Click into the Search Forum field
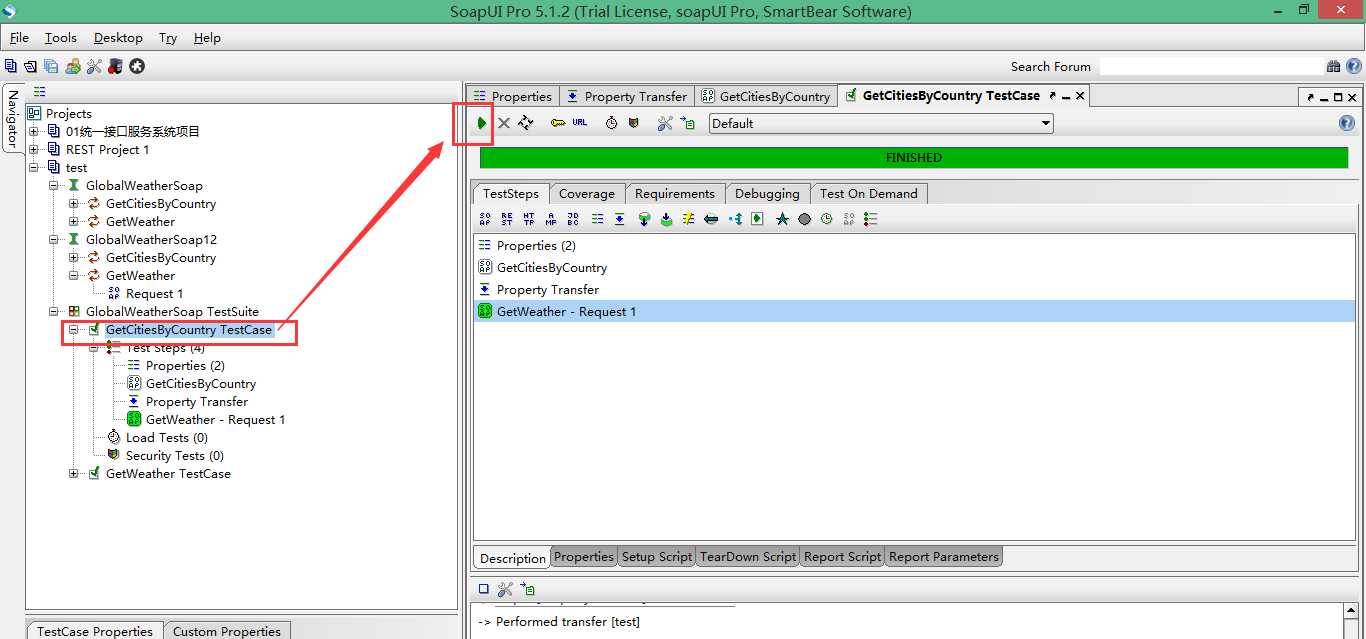The image size is (1366, 639). click(1211, 66)
